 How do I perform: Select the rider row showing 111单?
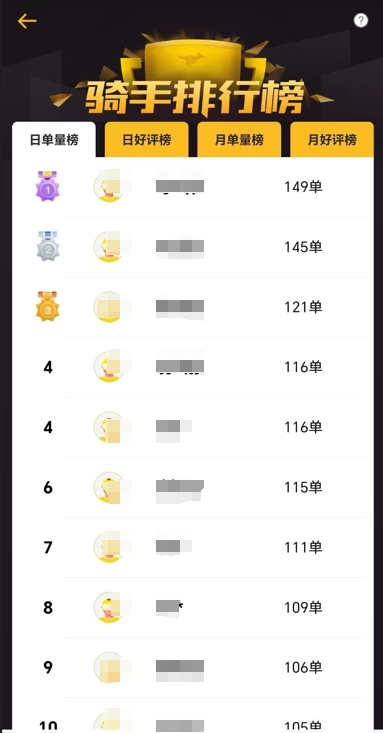193,547
